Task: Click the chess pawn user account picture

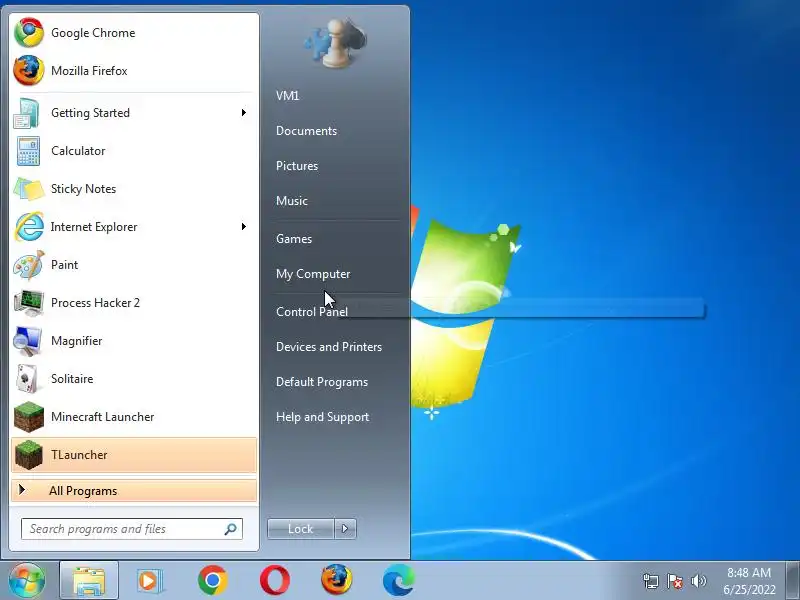Action: pos(334,43)
